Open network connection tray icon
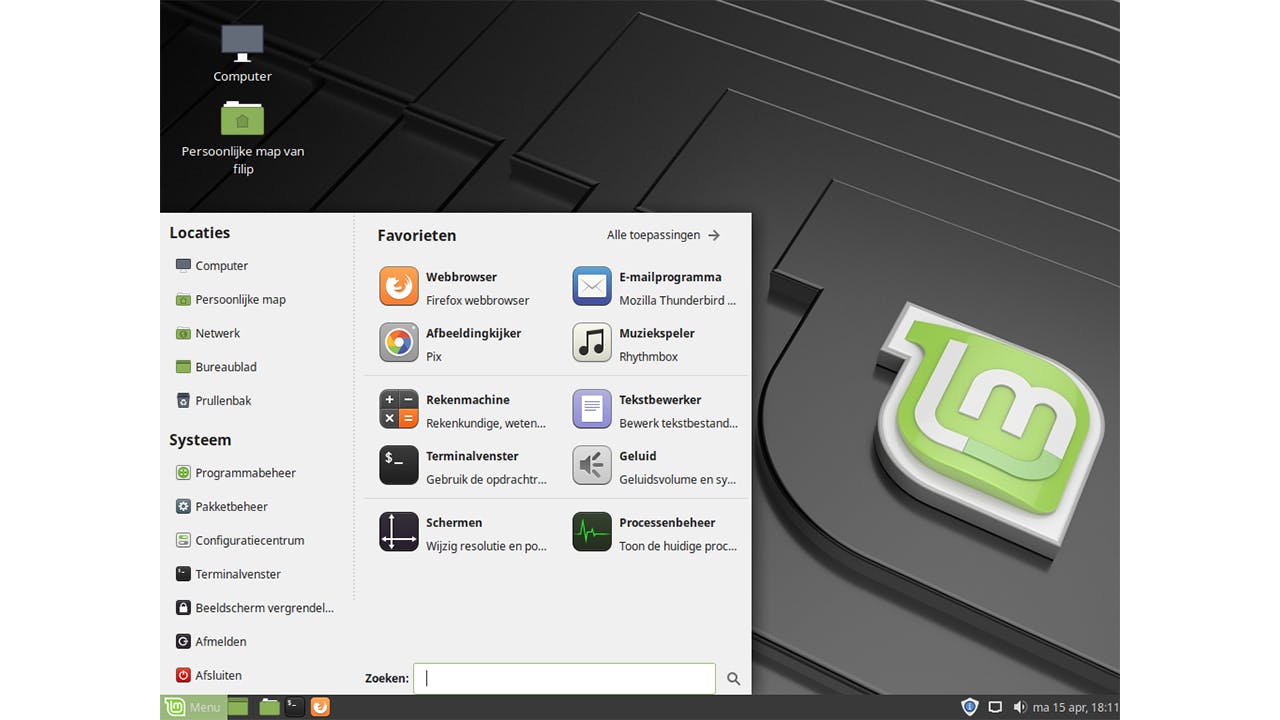The height and width of the screenshot is (720, 1280). (x=995, y=707)
